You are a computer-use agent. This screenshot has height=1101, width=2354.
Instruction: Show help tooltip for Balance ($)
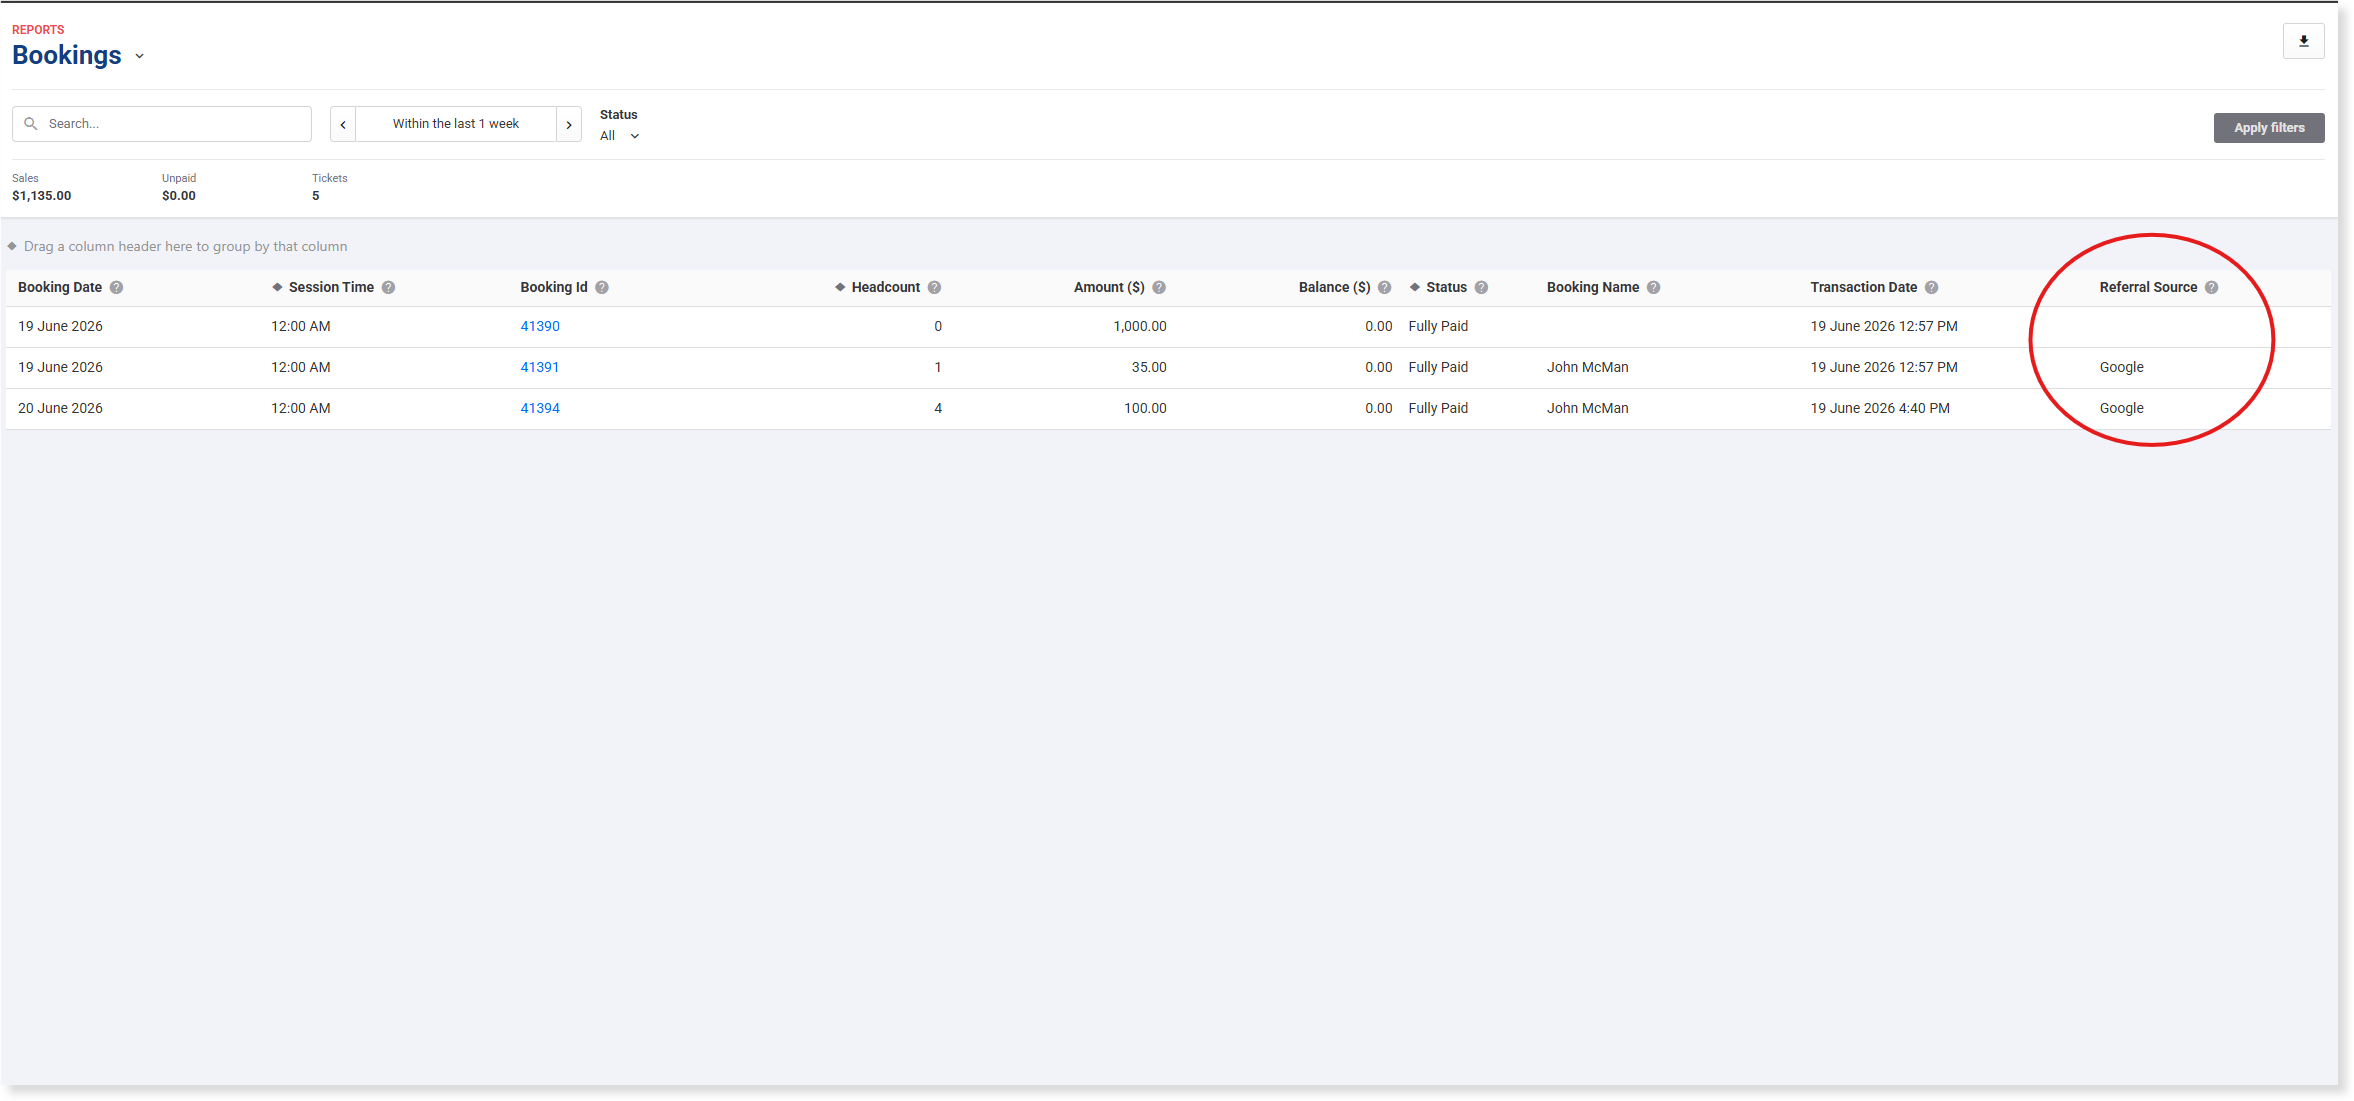point(1385,287)
